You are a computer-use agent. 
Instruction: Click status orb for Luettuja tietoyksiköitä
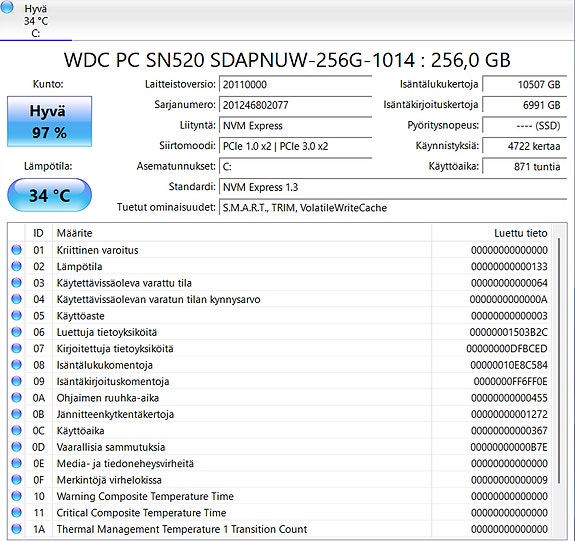(x=17, y=332)
